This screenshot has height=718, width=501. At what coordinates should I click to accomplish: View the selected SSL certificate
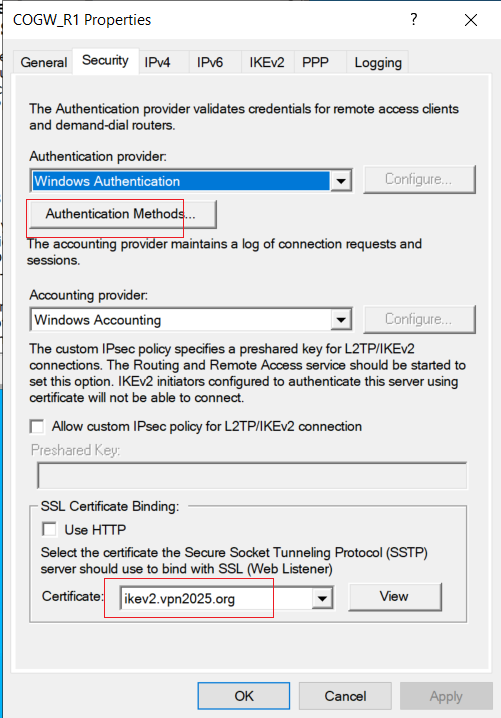point(394,597)
